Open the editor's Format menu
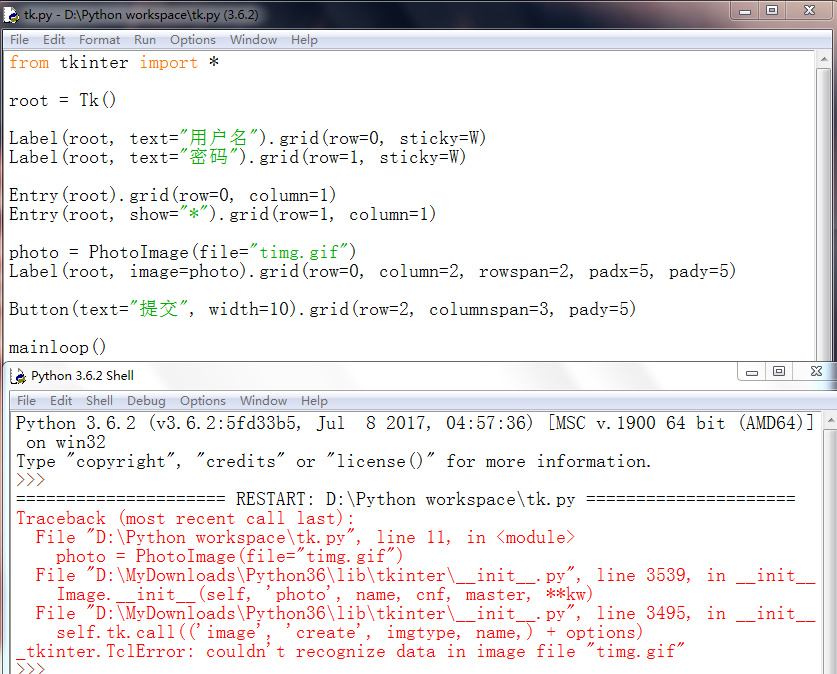This screenshot has height=674, width=837. pyautogui.click(x=100, y=40)
